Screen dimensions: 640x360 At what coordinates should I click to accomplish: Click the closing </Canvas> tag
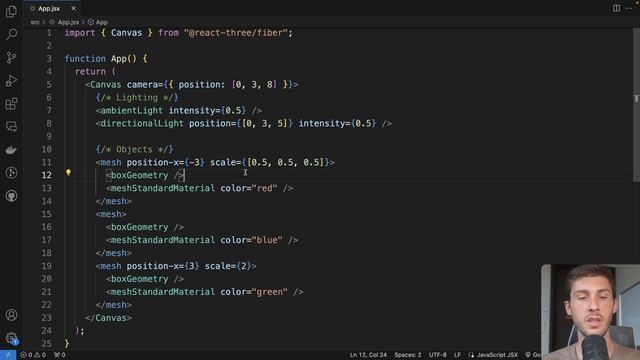pos(109,318)
